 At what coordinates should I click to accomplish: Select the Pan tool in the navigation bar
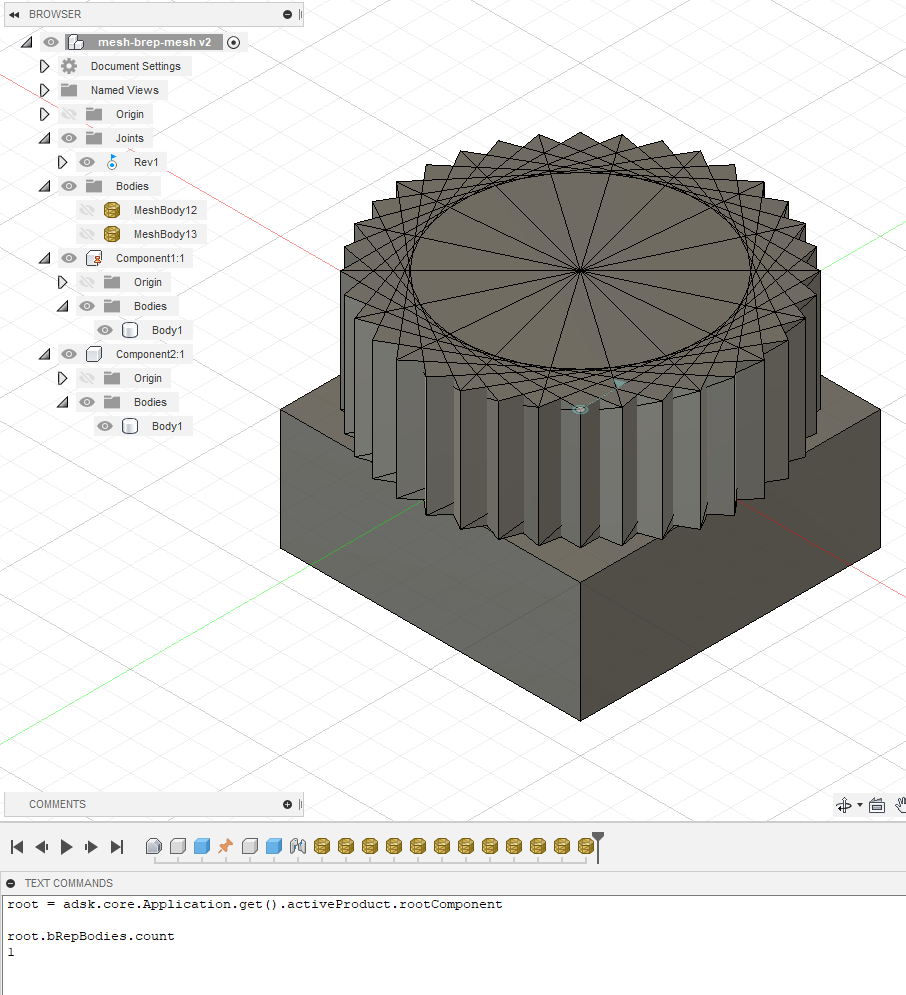coord(901,805)
